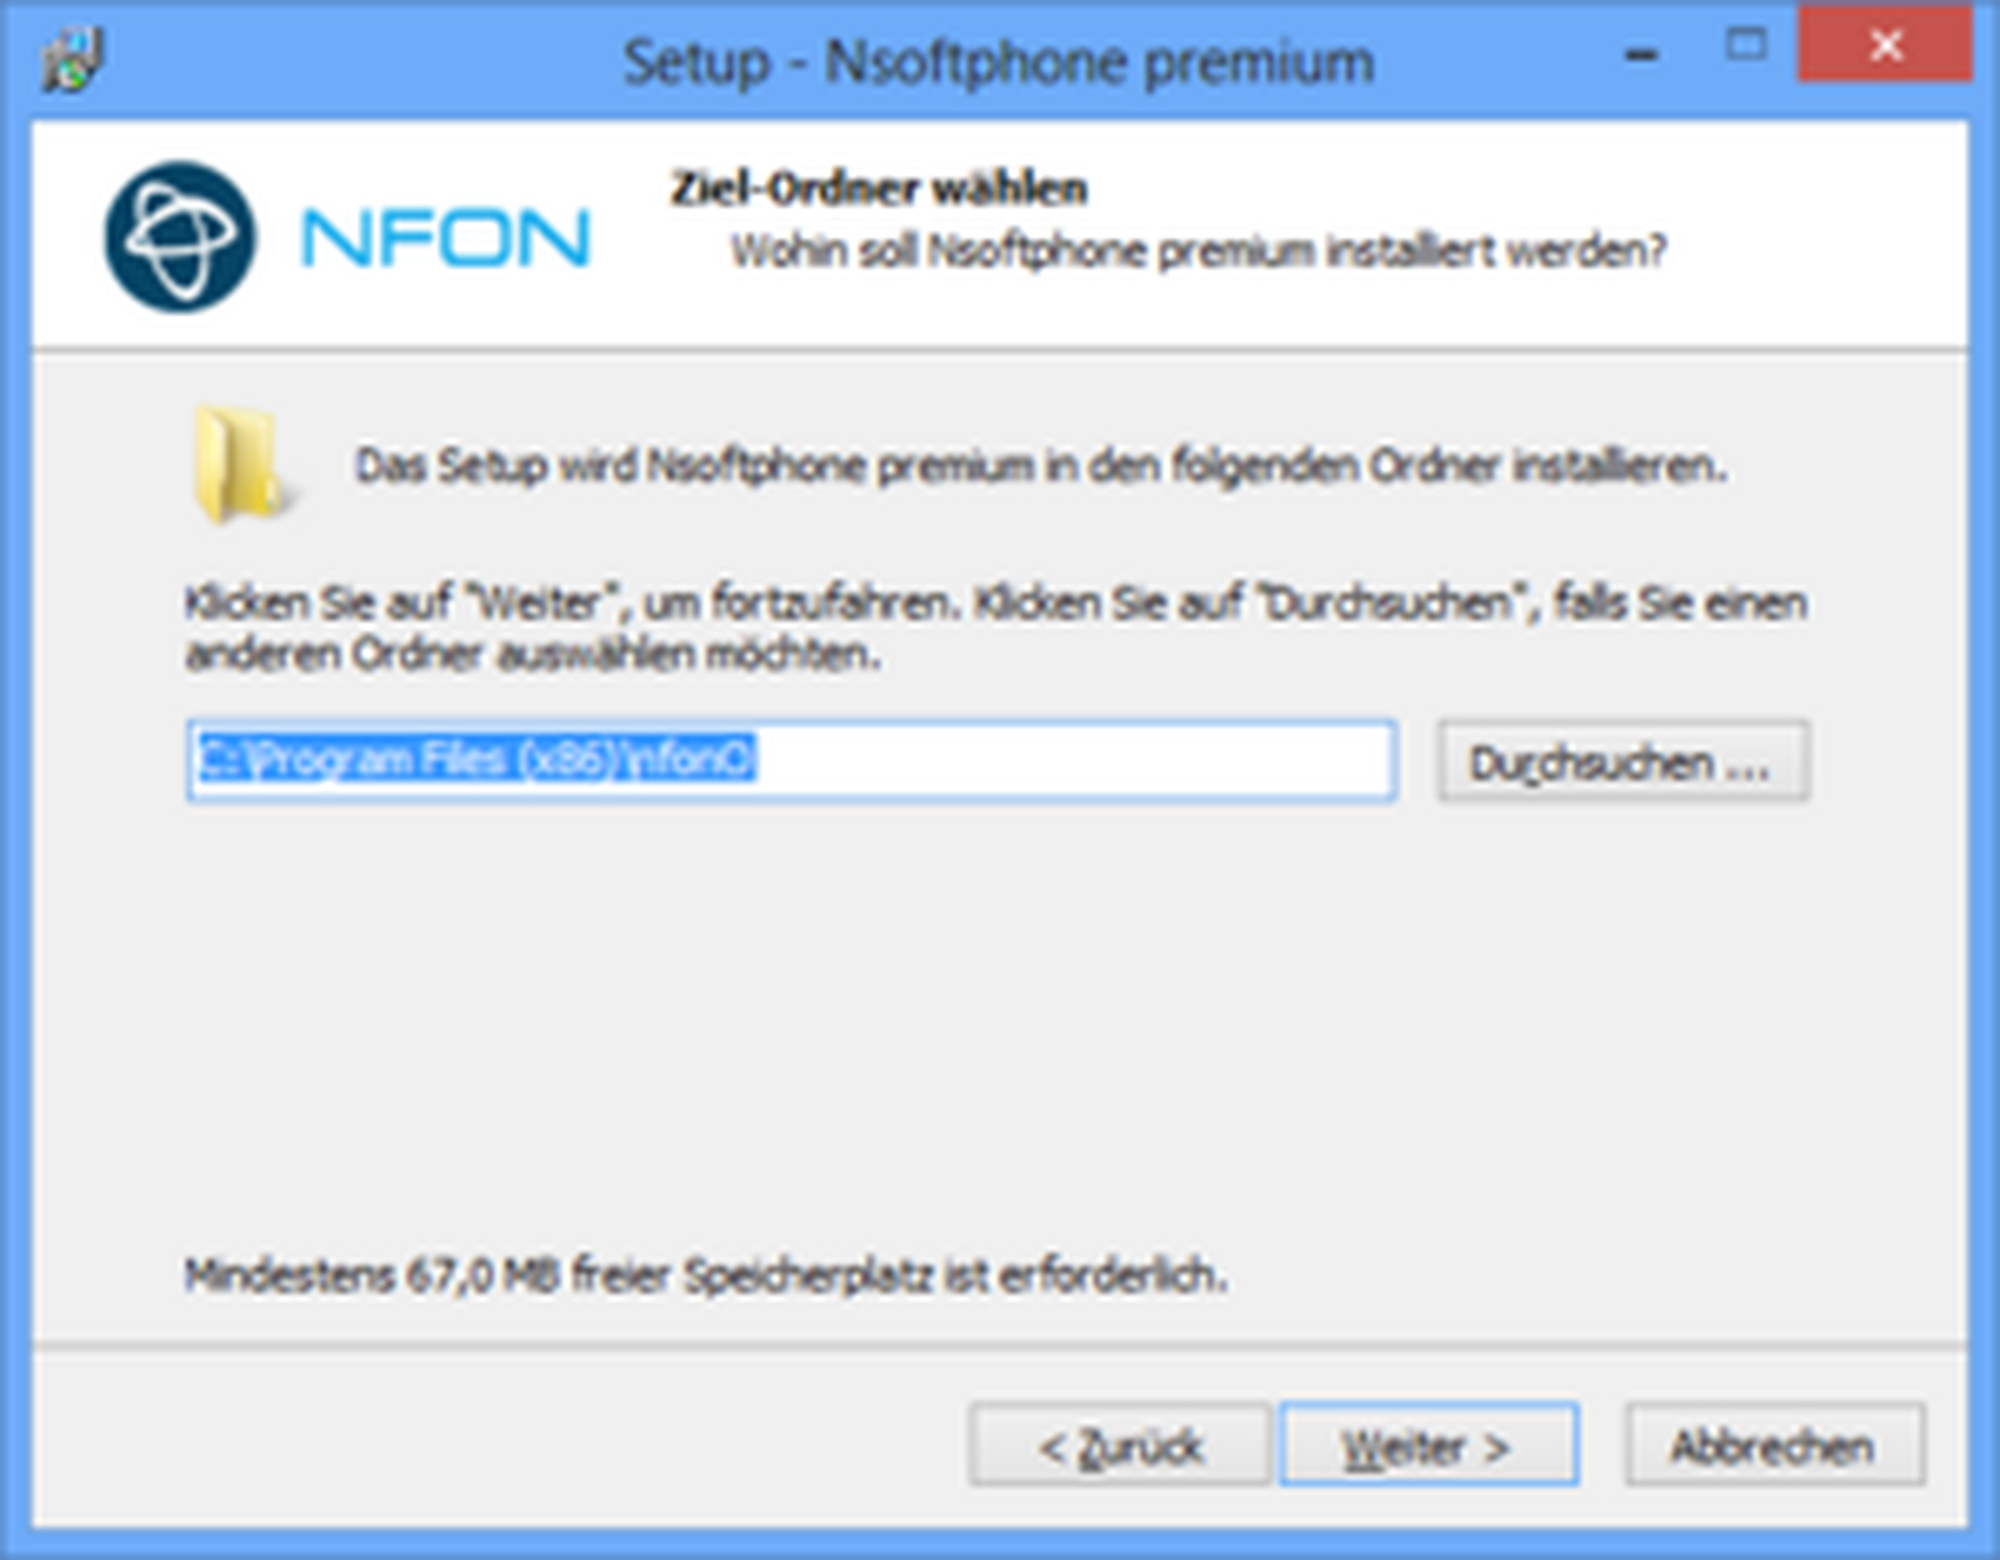Click the 'Setup - Nsoftphone premium' title bar

coord(999,62)
